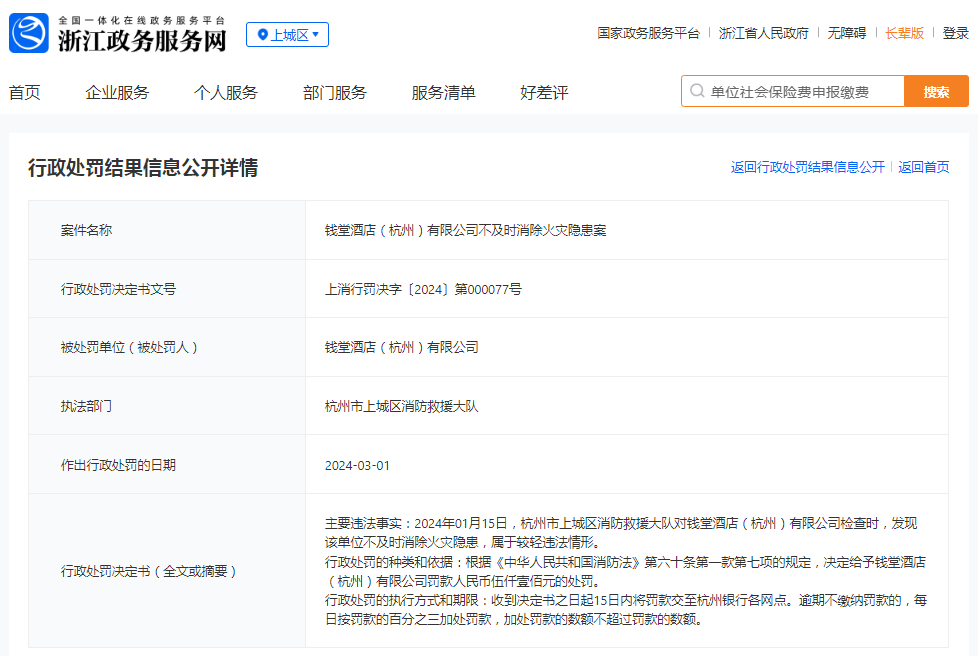Image resolution: width=978 pixels, height=656 pixels.
Task: Click the 作出行政处罚的日期 label
Action: click(118, 465)
